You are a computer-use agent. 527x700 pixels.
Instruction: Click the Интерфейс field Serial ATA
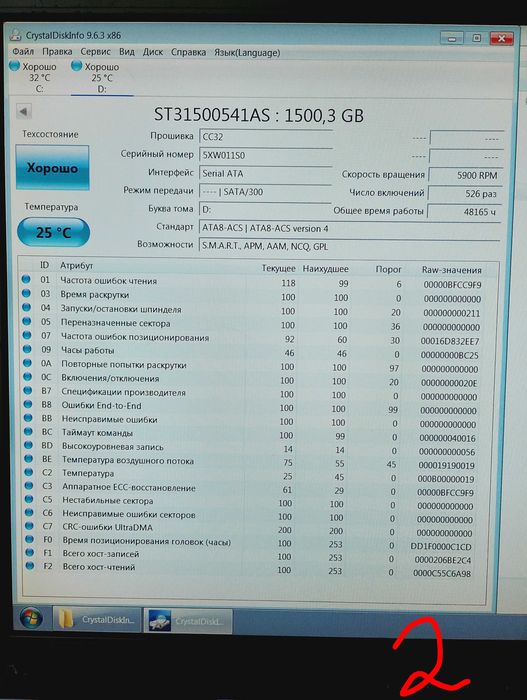(265, 174)
